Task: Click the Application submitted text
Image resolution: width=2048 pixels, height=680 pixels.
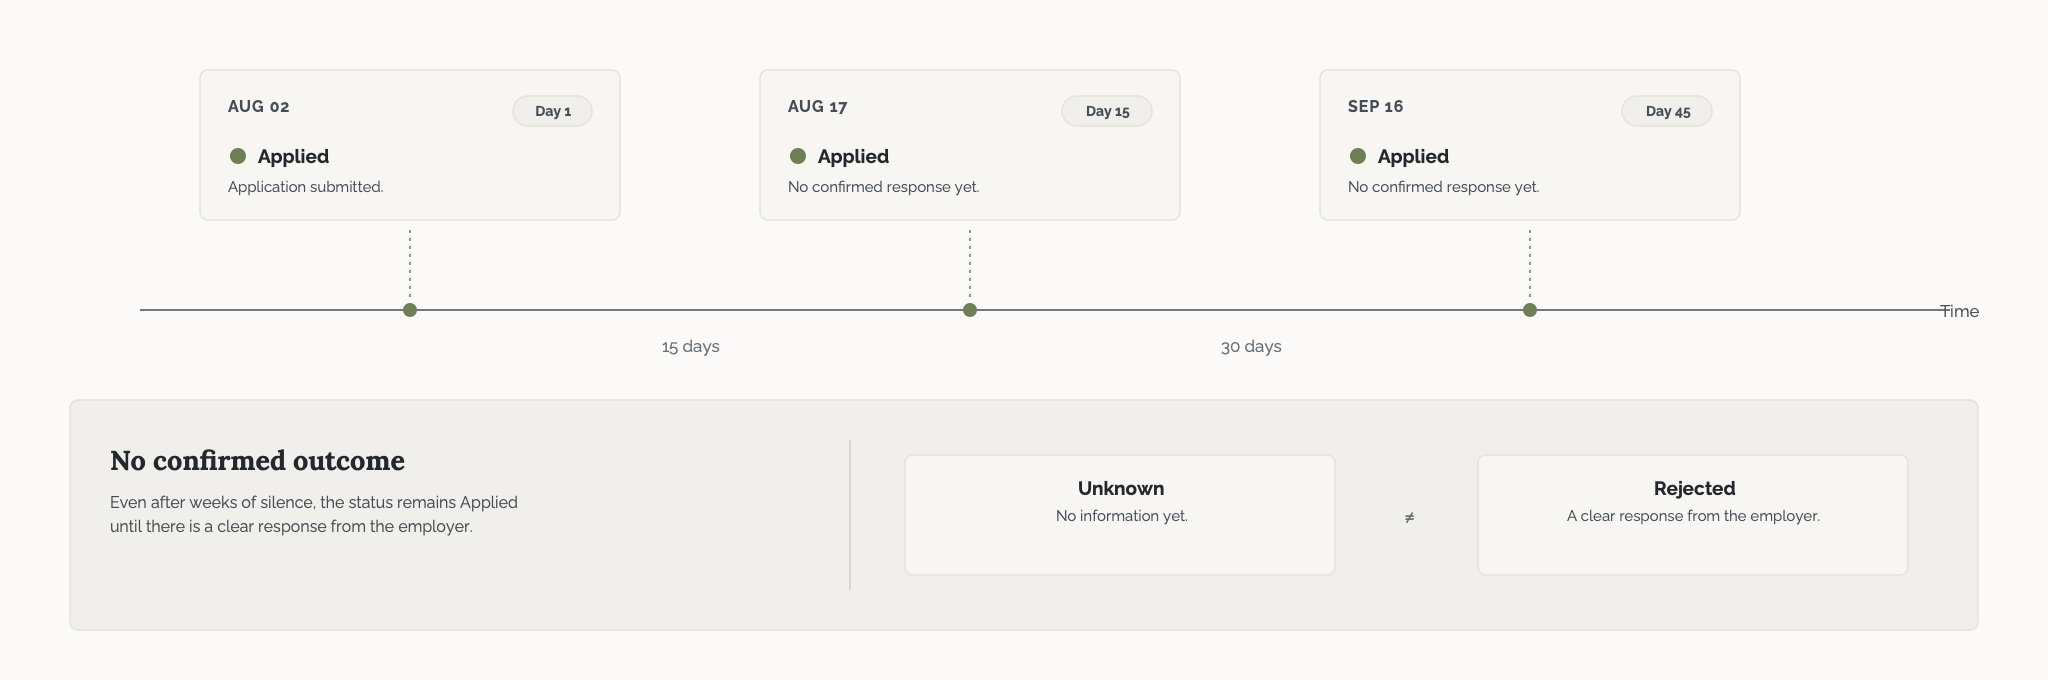Action: pyautogui.click(x=306, y=187)
